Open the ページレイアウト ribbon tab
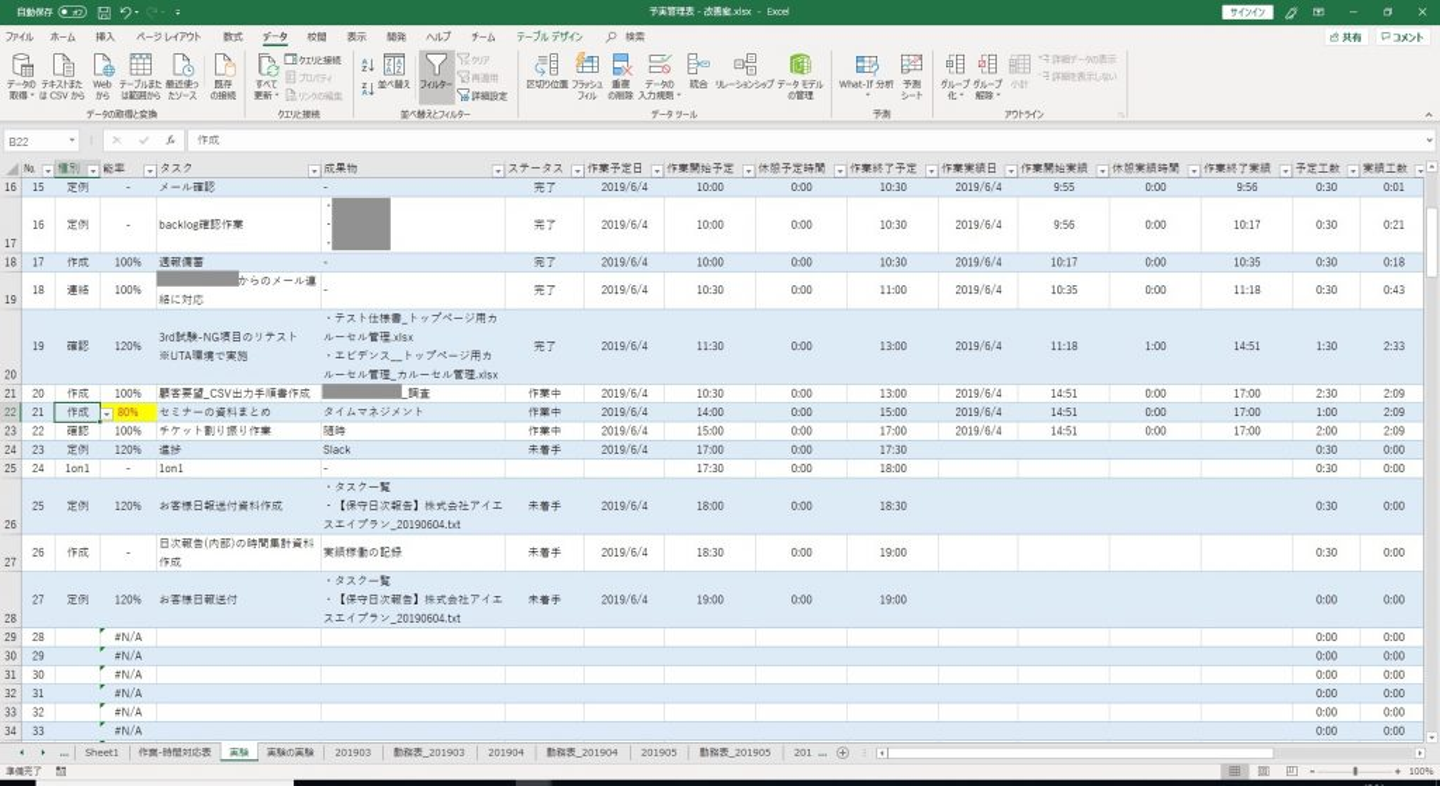The image size is (1440, 786). 168,37
